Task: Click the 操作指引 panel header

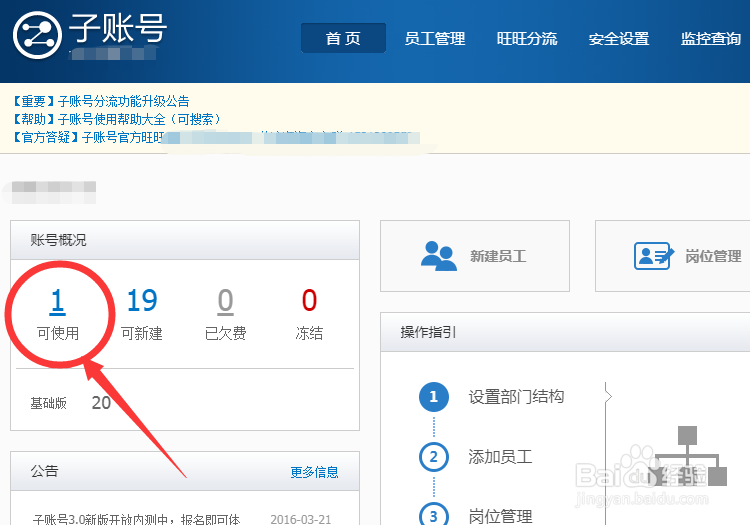Action: [x=565, y=332]
